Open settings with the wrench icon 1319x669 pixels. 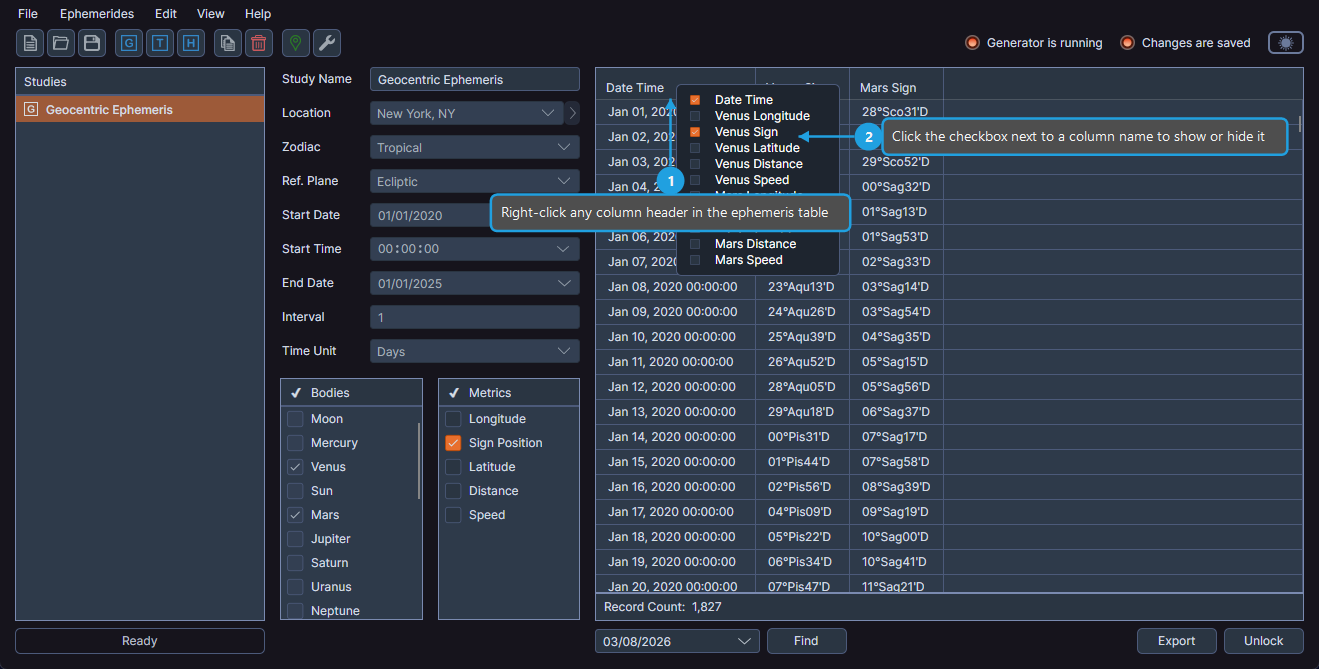tap(326, 43)
